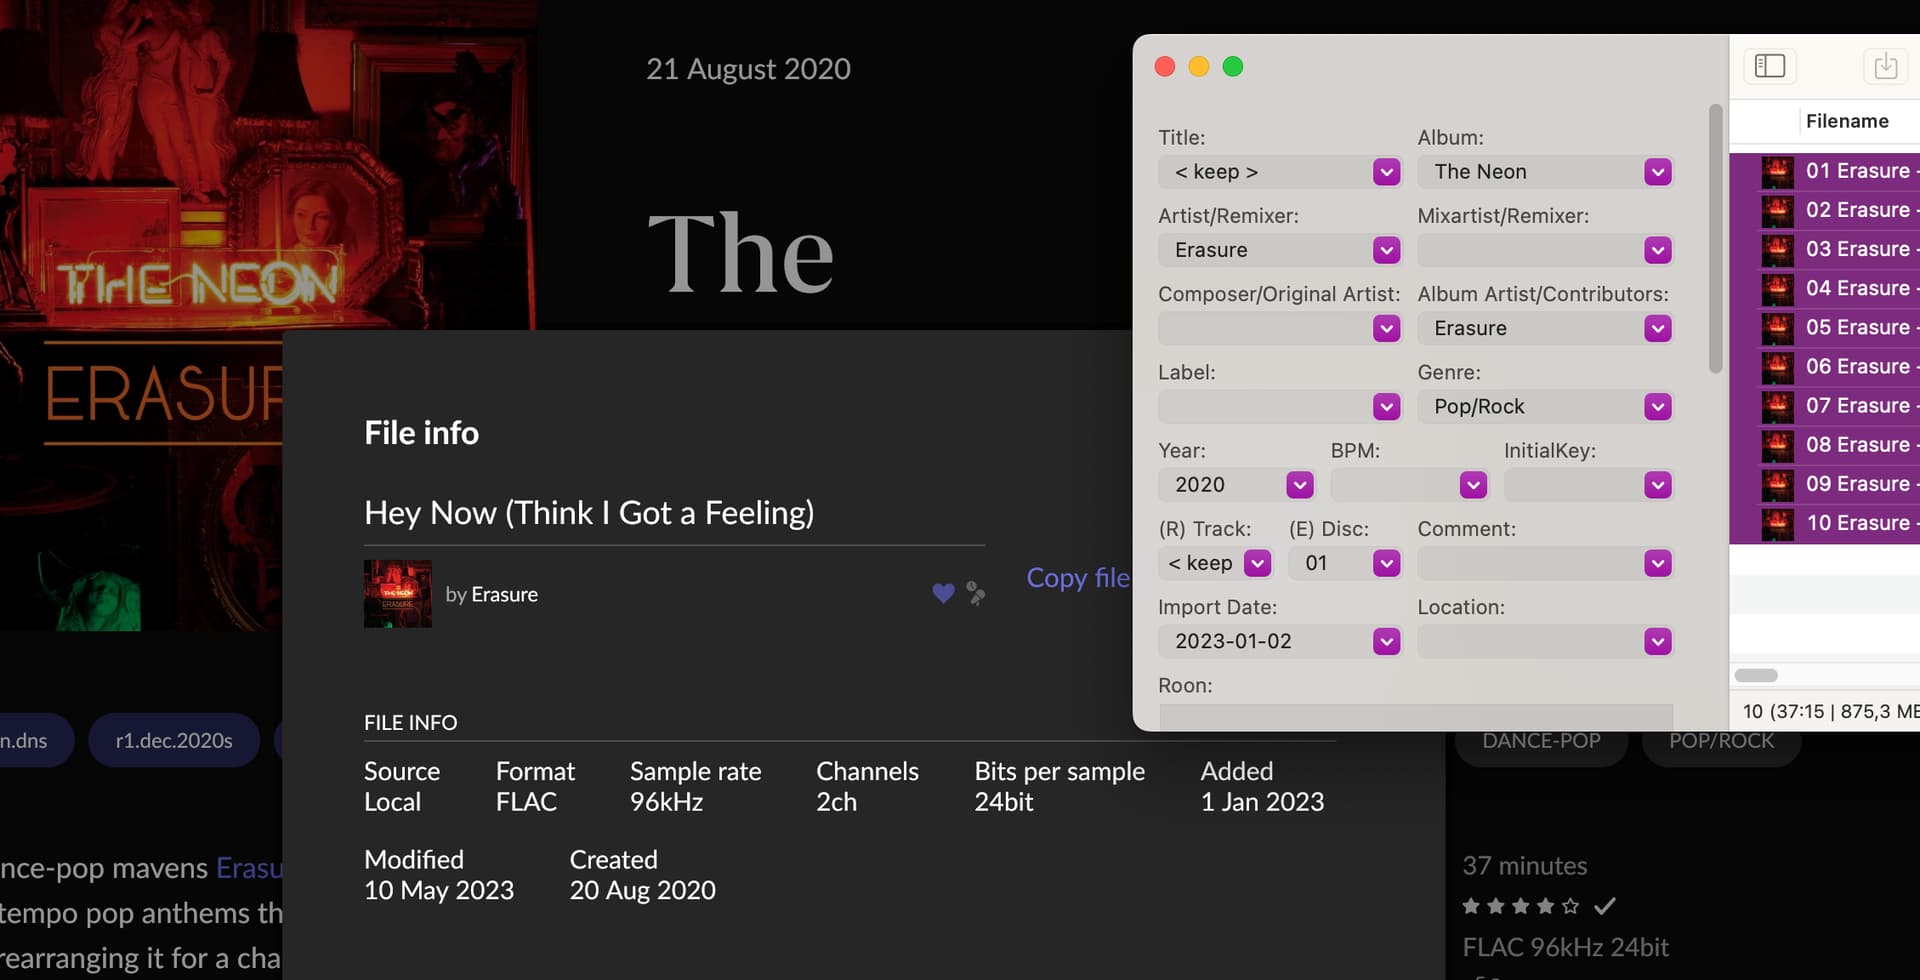1920x980 pixels.
Task: Click the purple heart favorite icon
Action: [x=943, y=594]
